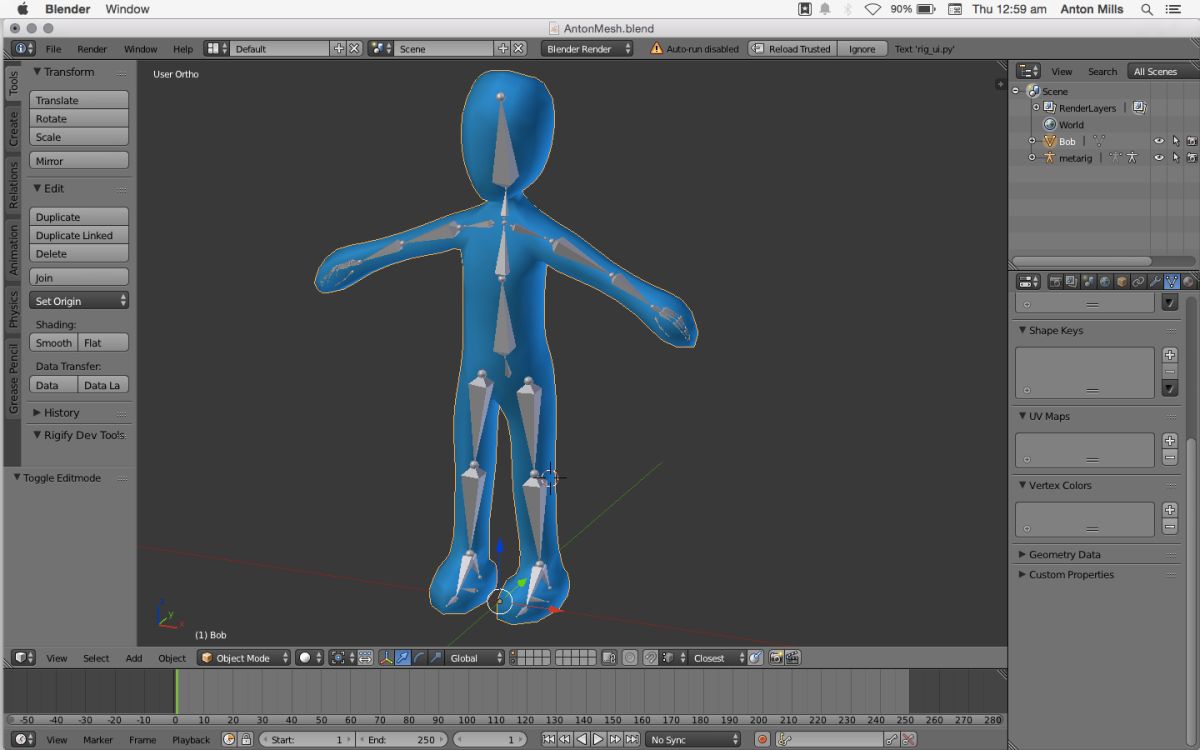
Task: Open the Scene properties tab
Action: click(1089, 282)
